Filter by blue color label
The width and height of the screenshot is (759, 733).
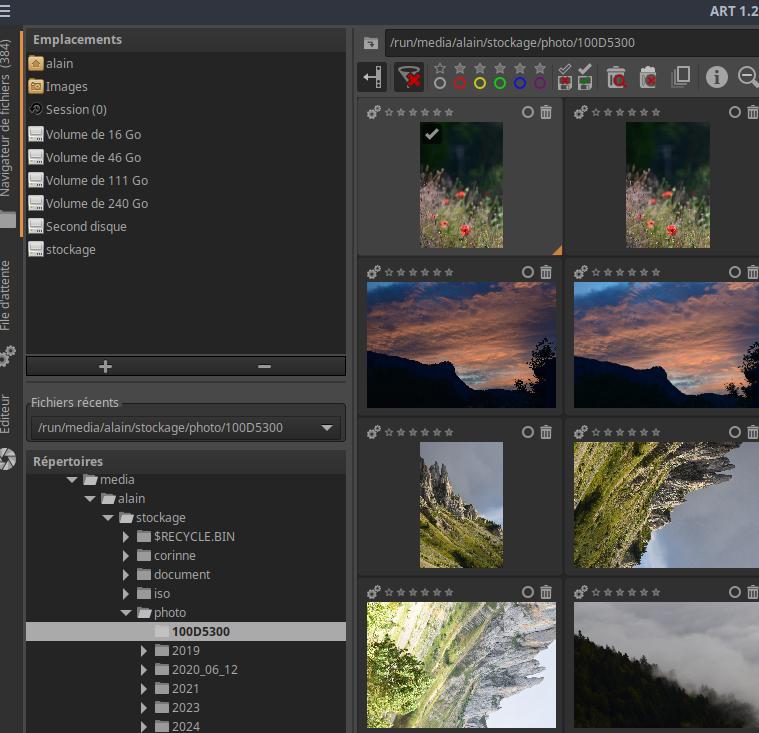pyautogui.click(x=520, y=84)
